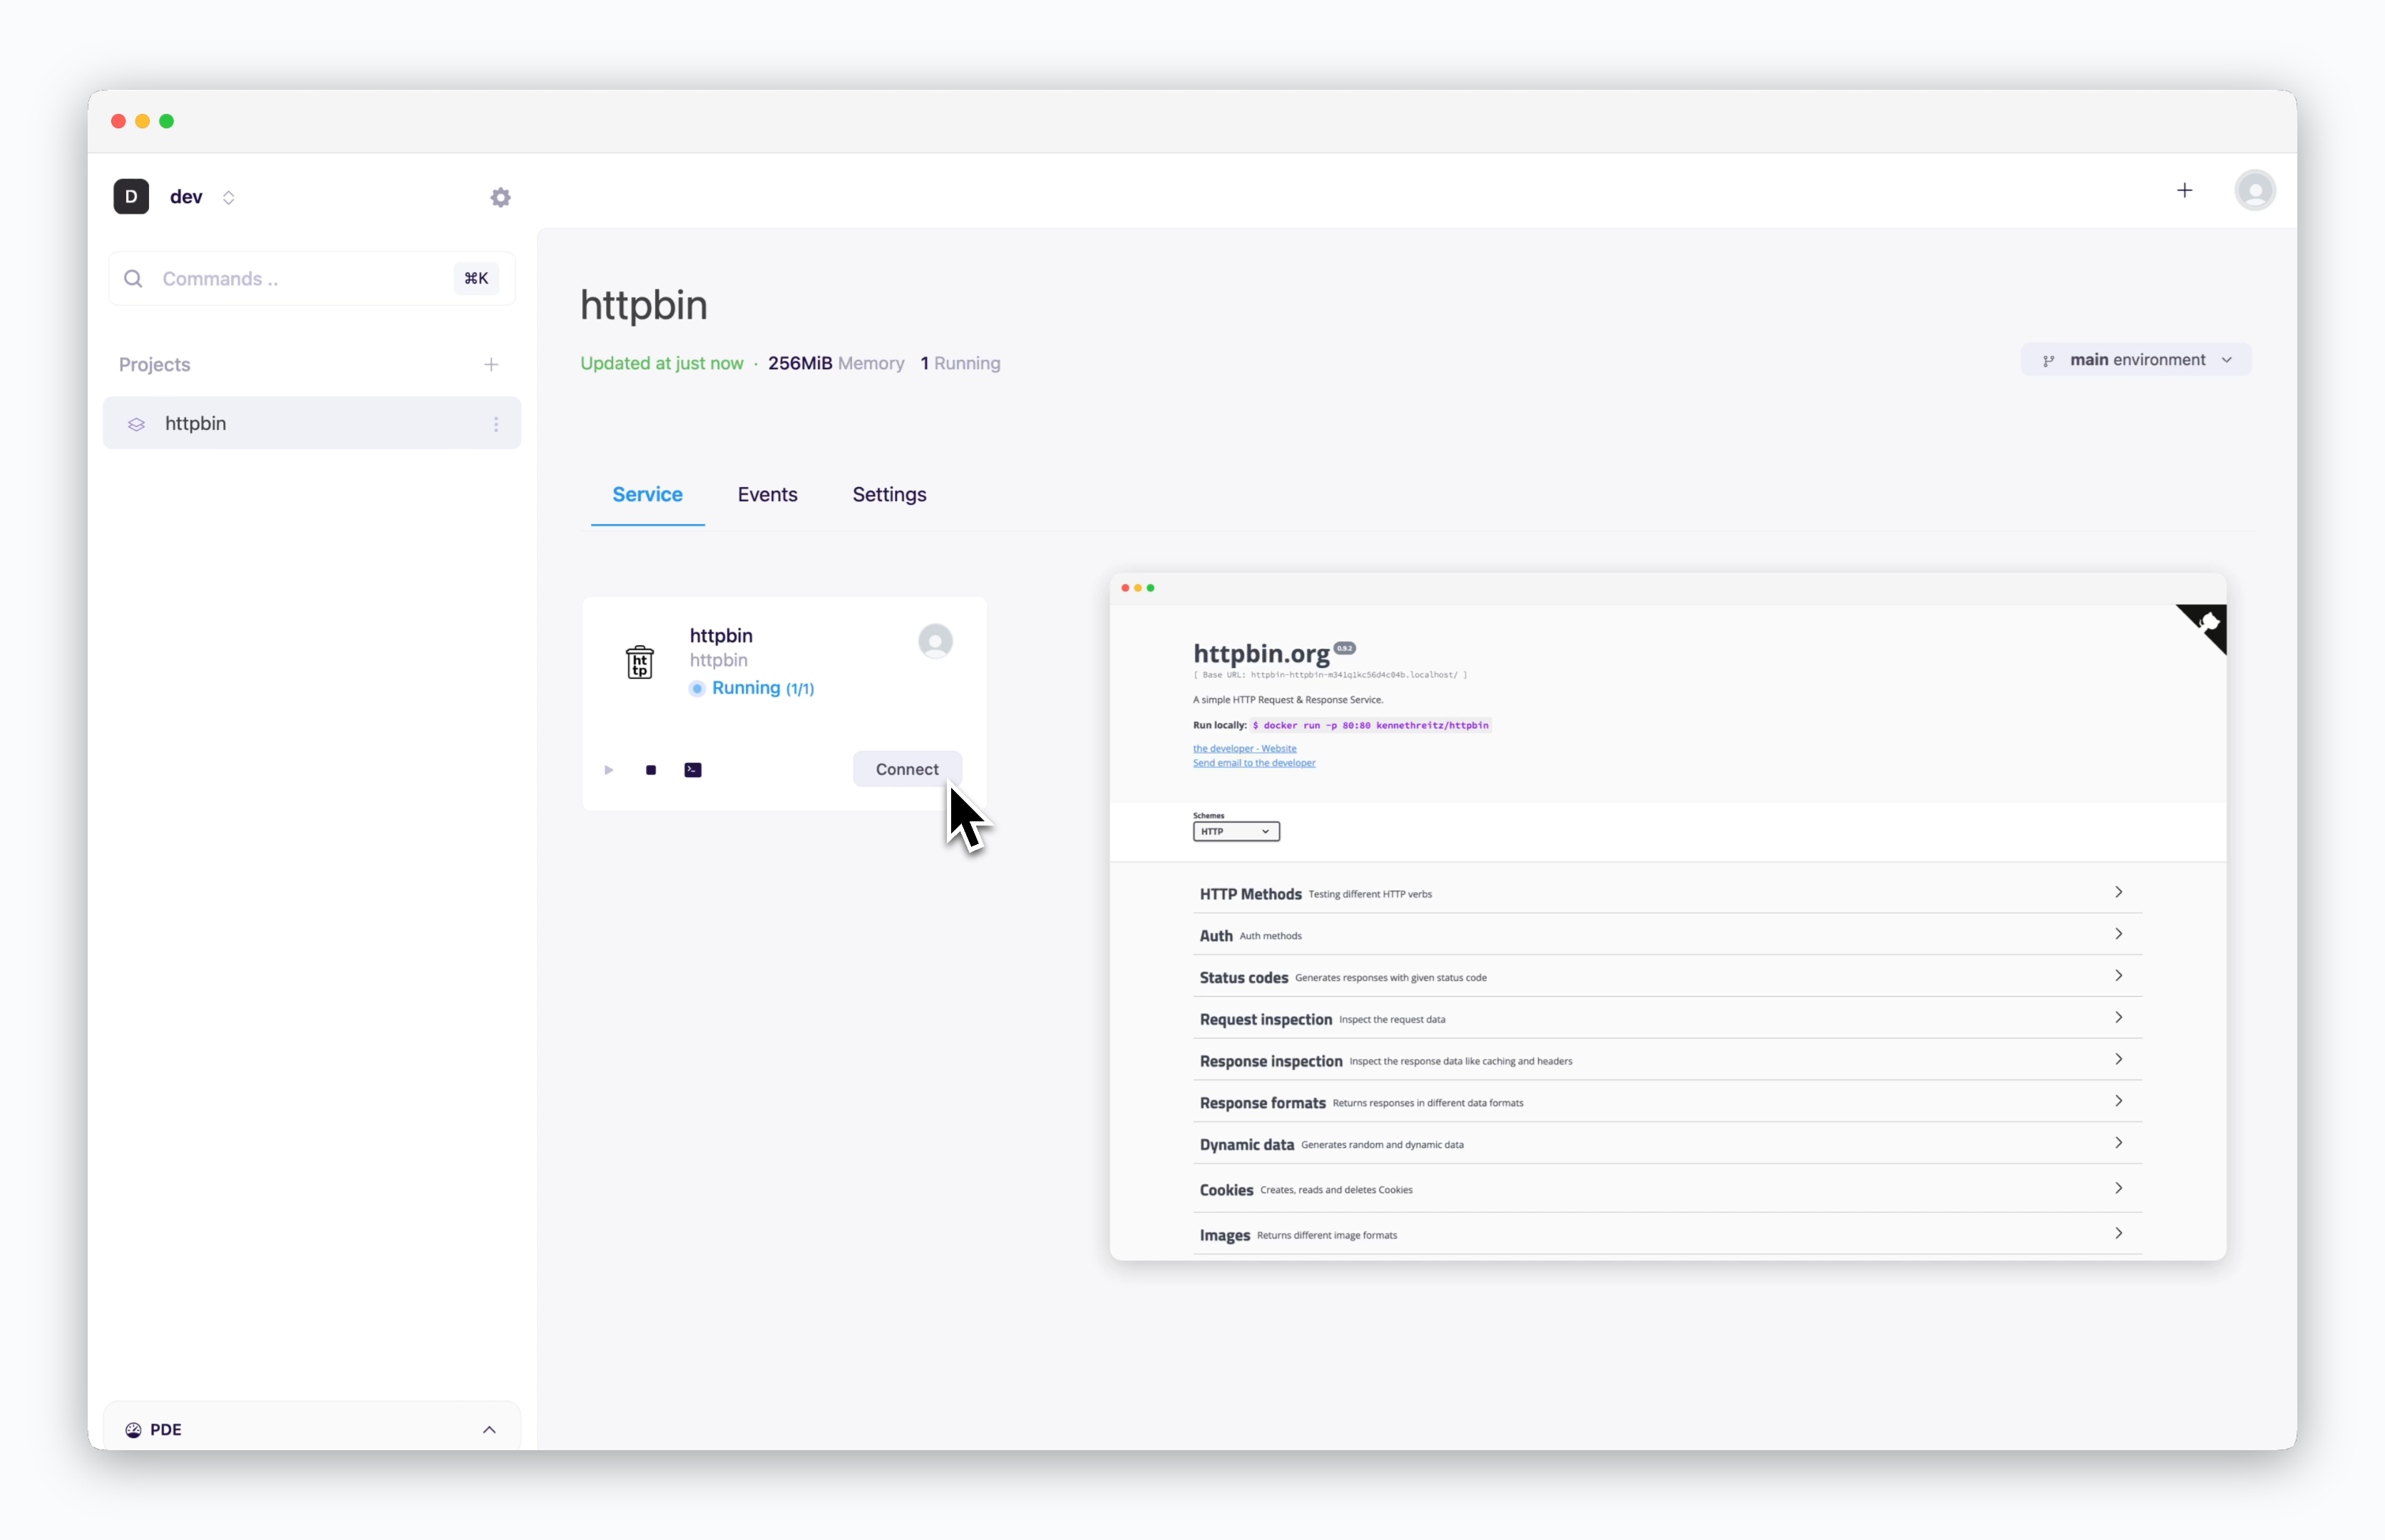Click the '1 Running' count text
Image resolution: width=2385 pixels, height=1540 pixels.
pyautogui.click(x=960, y=363)
